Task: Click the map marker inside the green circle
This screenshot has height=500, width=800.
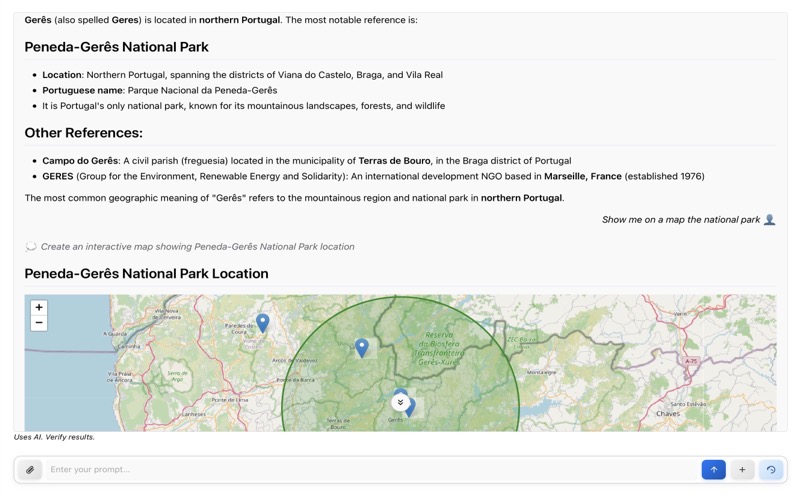Action: [x=362, y=347]
